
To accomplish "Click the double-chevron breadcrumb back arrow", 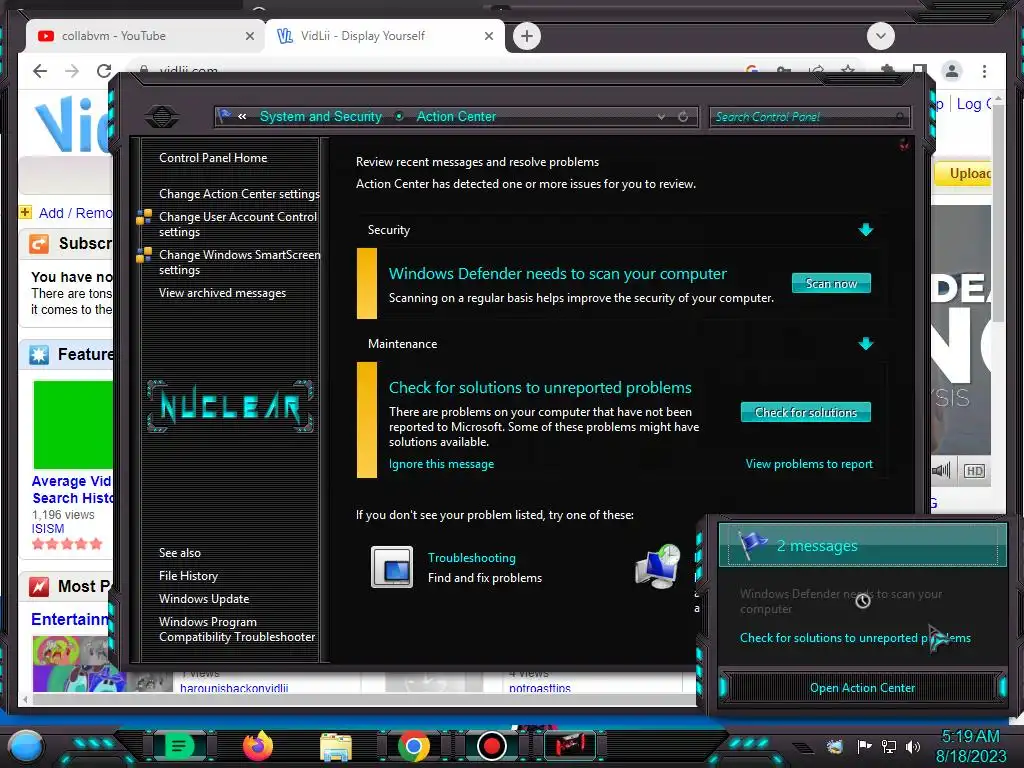I will pos(242,116).
